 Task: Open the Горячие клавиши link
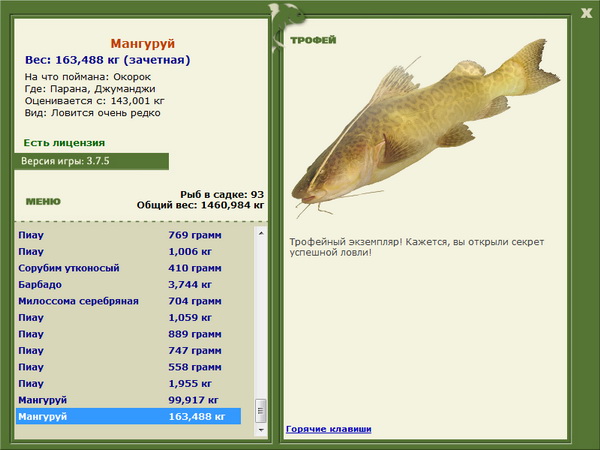(329, 429)
